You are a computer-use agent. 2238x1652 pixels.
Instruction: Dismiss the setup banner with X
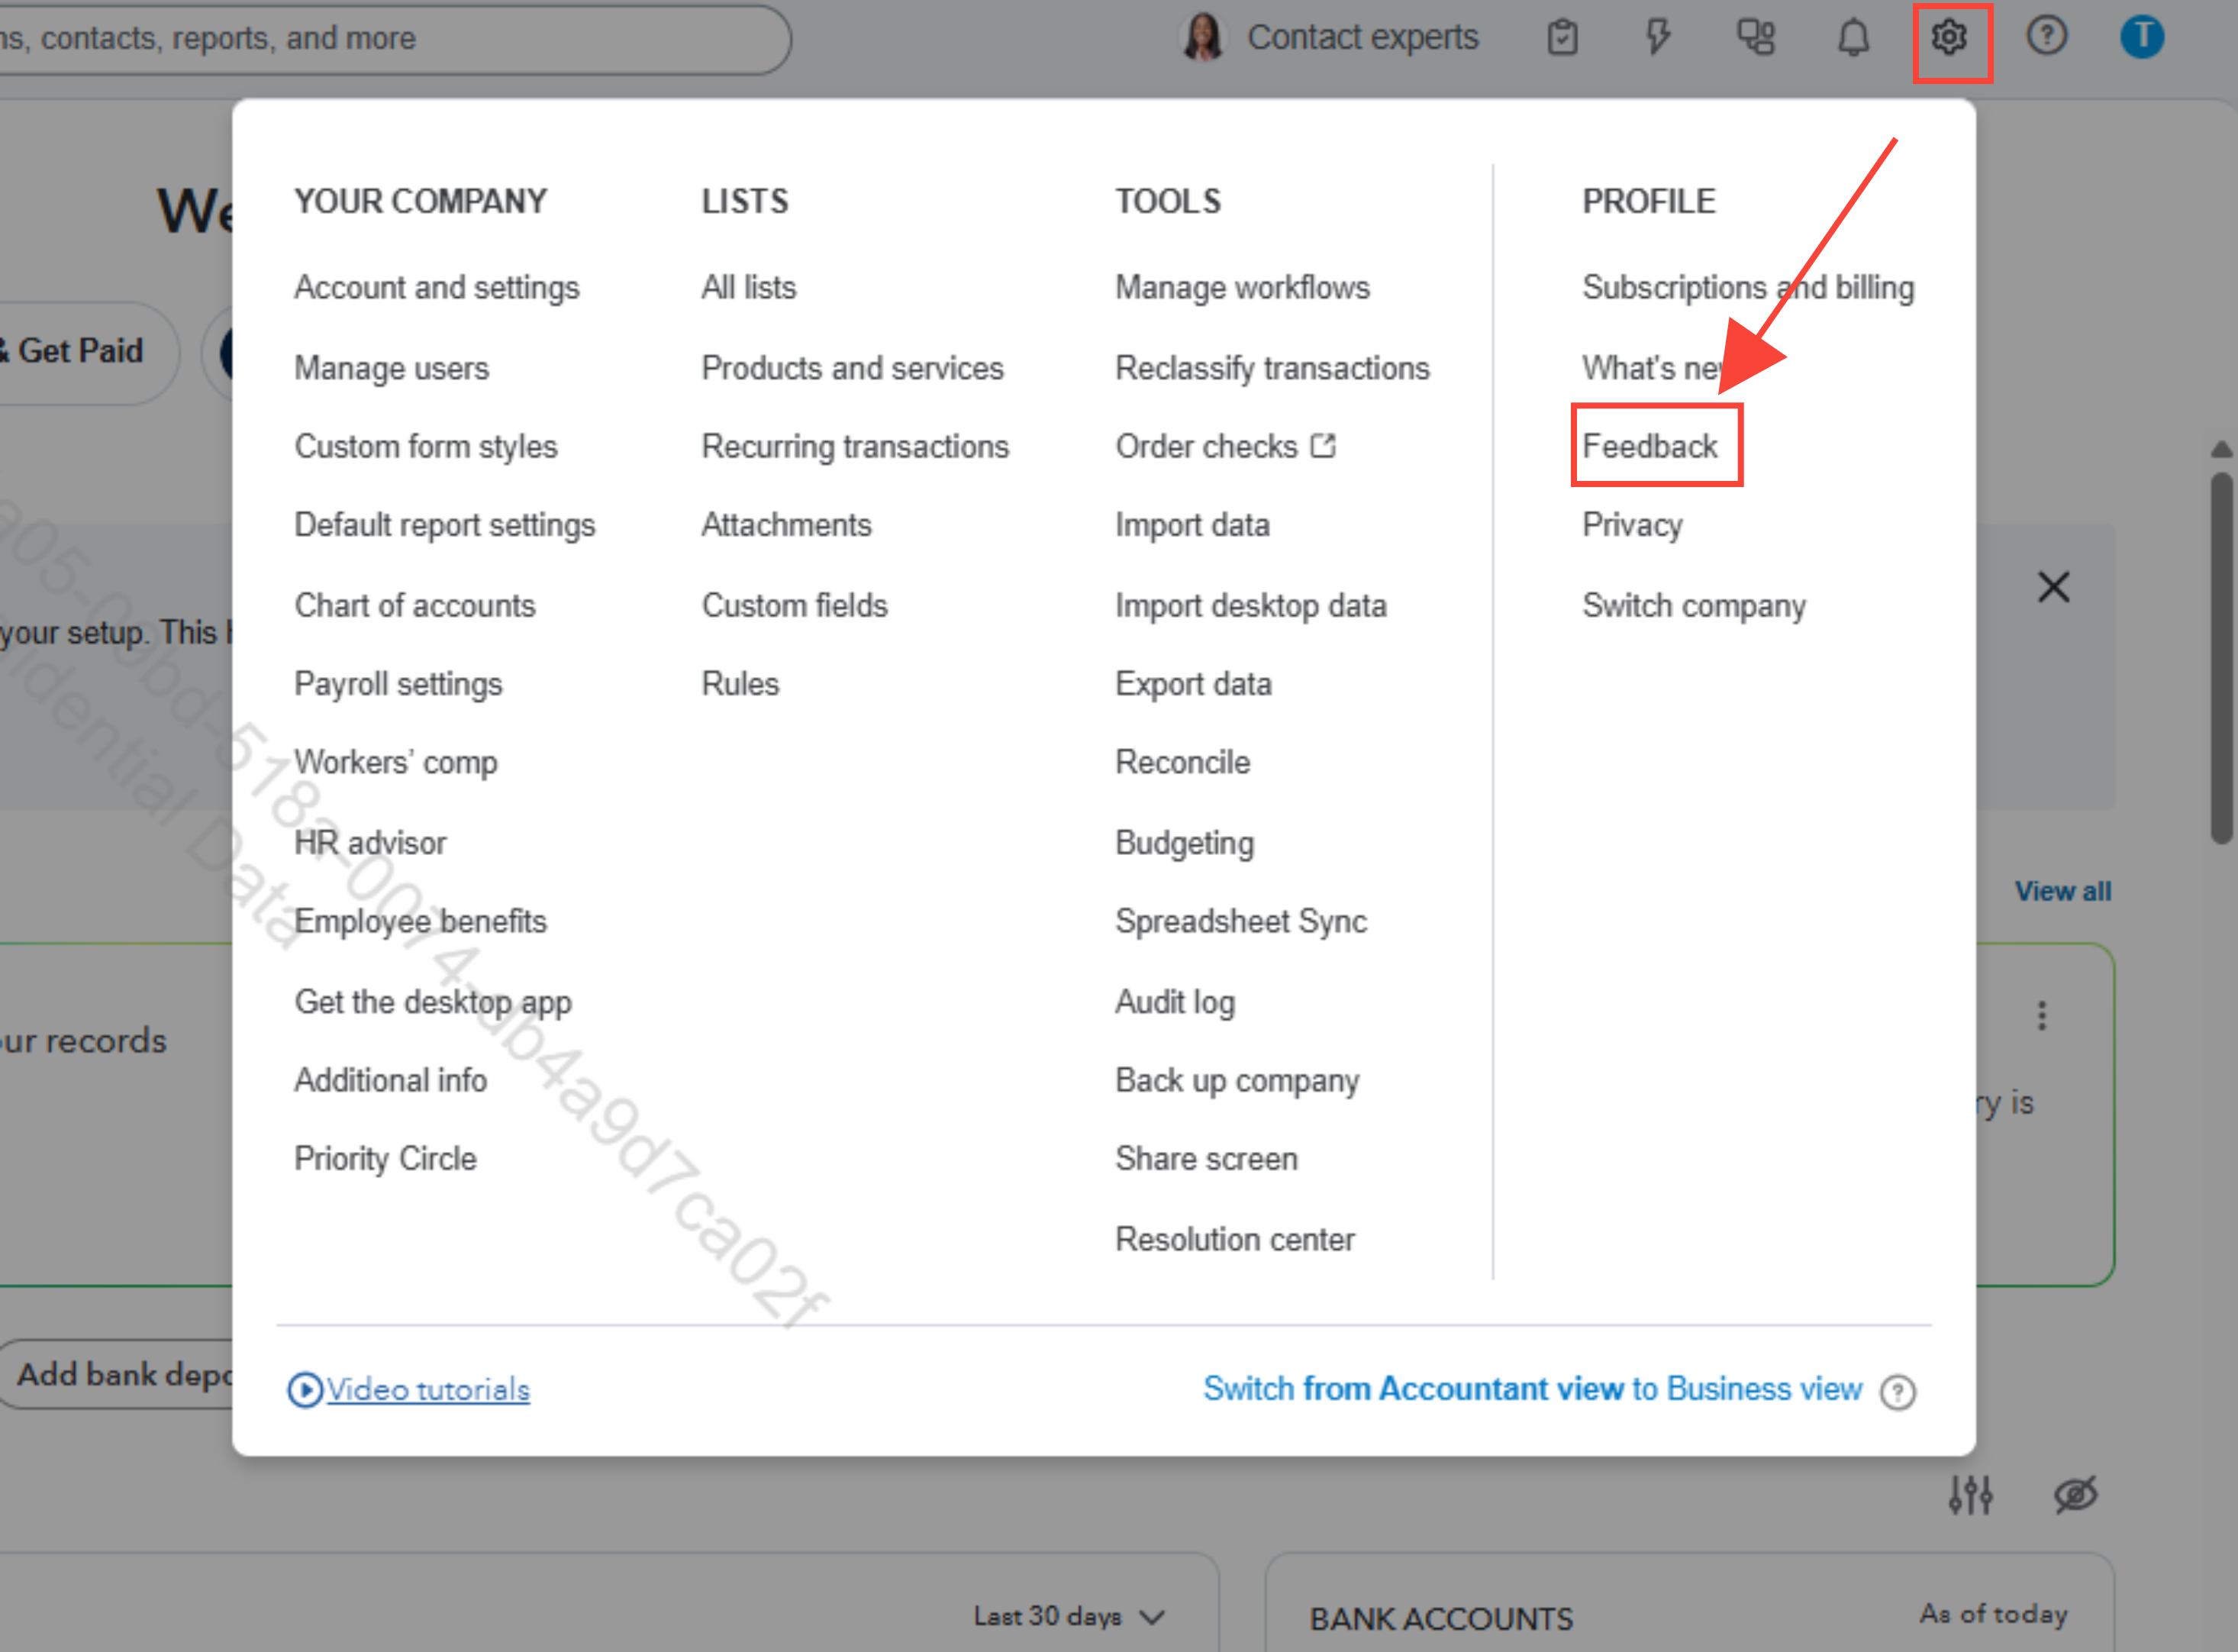(x=2053, y=587)
